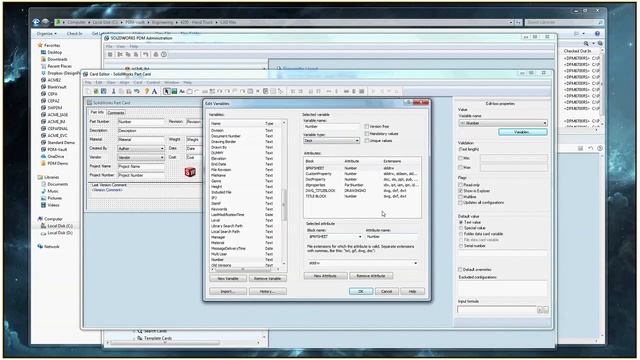Viewport: 640px width, 360px height.
Task: Open the Control menu in Card Editor
Action: [153, 82]
